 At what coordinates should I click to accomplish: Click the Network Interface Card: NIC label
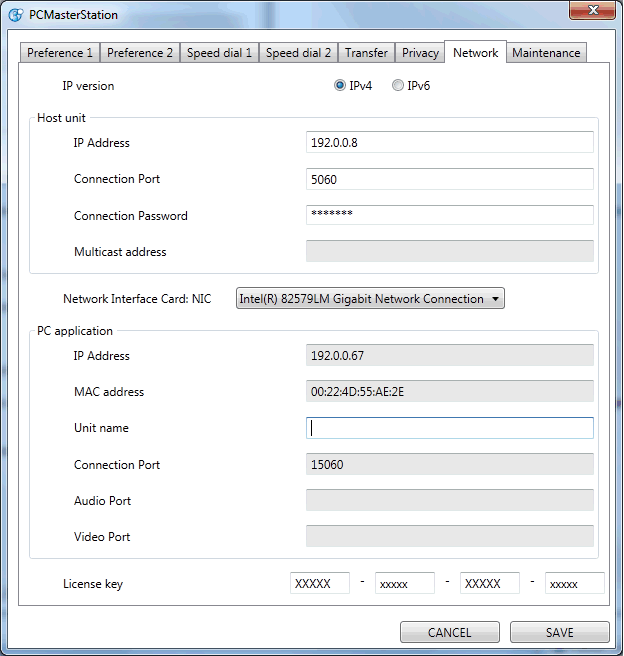coord(137,299)
